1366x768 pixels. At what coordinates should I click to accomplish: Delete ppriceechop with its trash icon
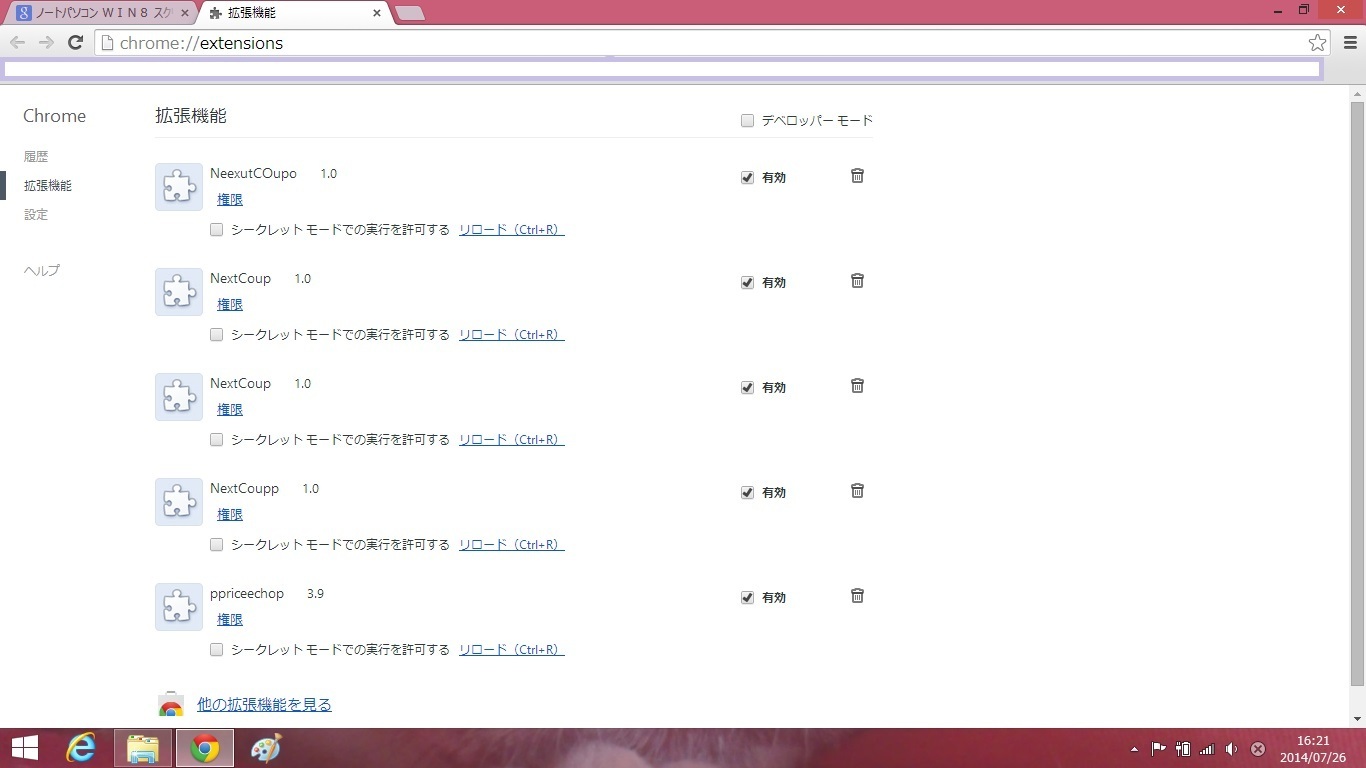tap(857, 595)
